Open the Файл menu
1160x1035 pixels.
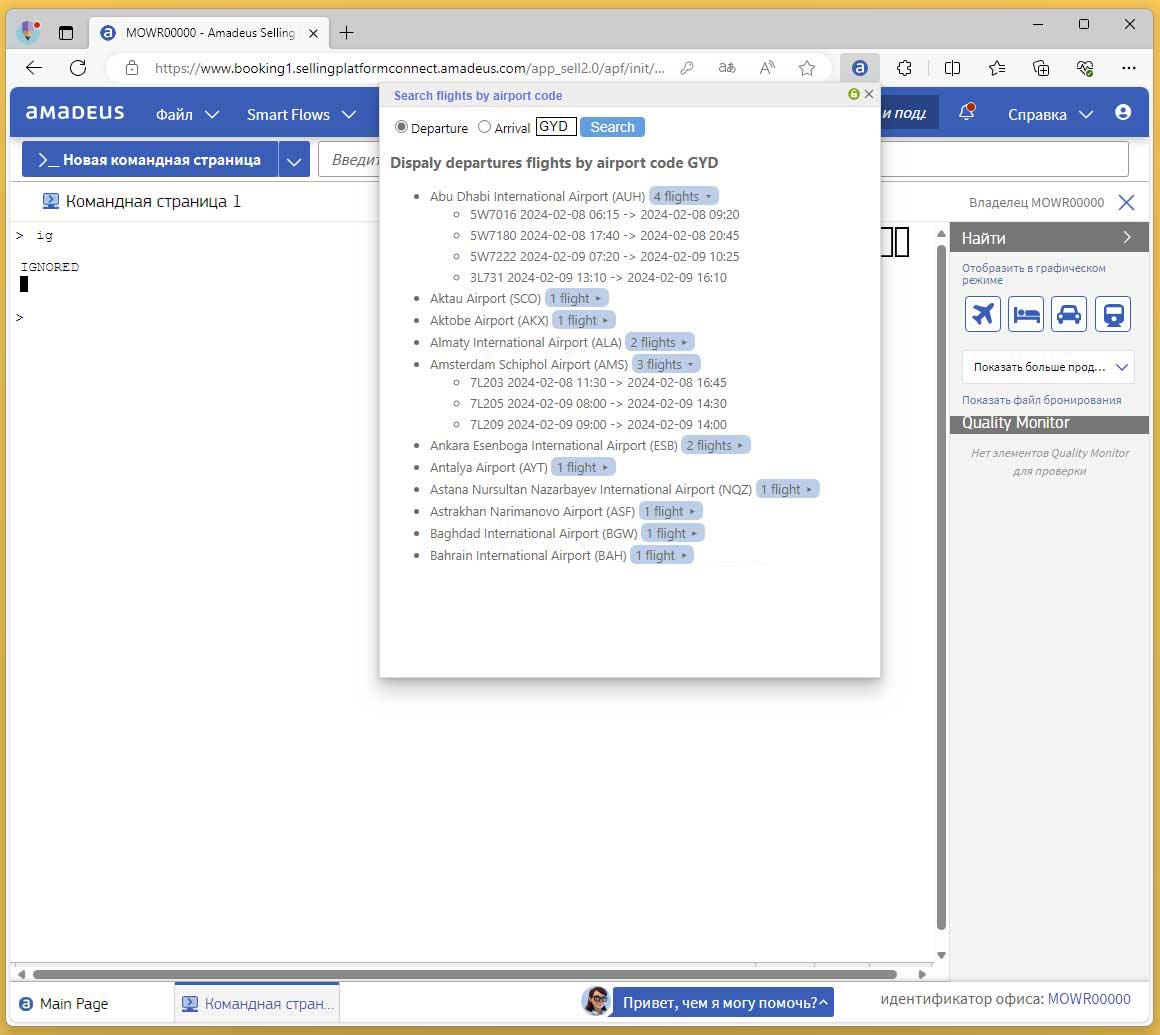[x=187, y=115]
